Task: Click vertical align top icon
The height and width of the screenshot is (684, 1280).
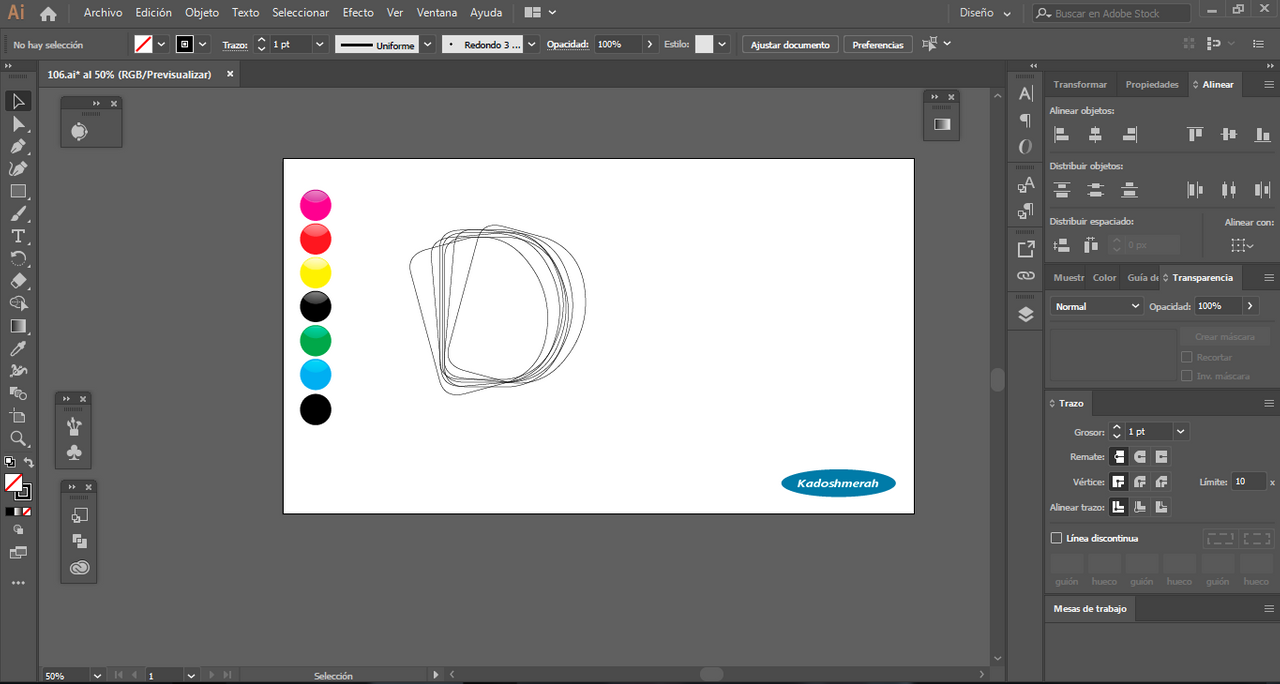Action: click(x=1195, y=134)
